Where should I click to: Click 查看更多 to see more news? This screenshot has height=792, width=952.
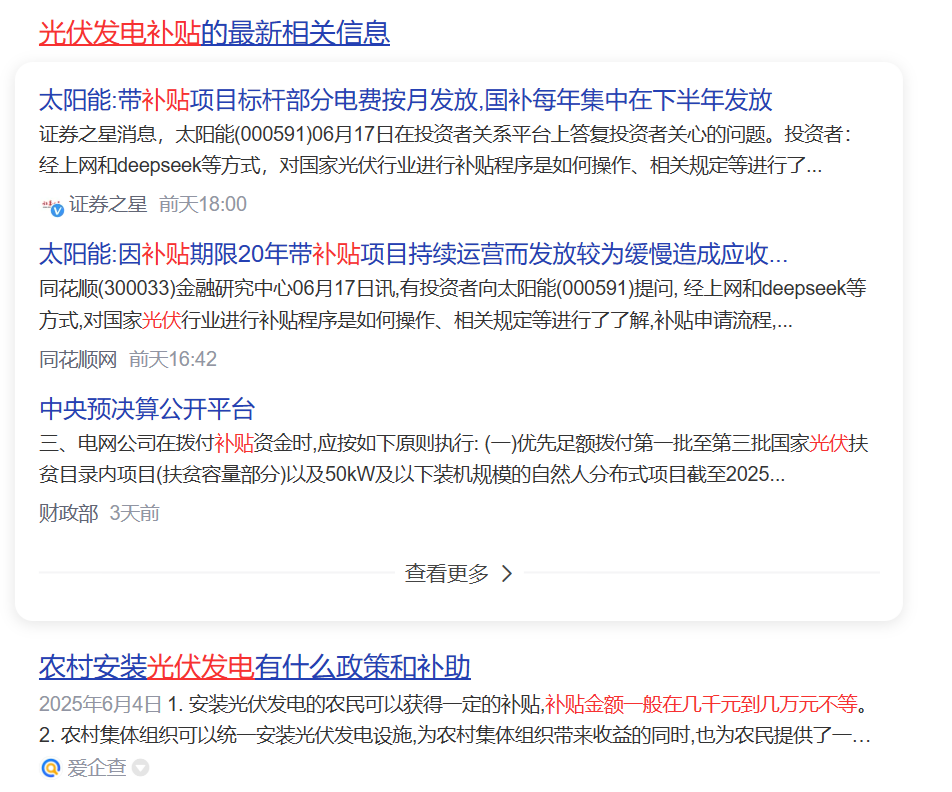coord(447,573)
